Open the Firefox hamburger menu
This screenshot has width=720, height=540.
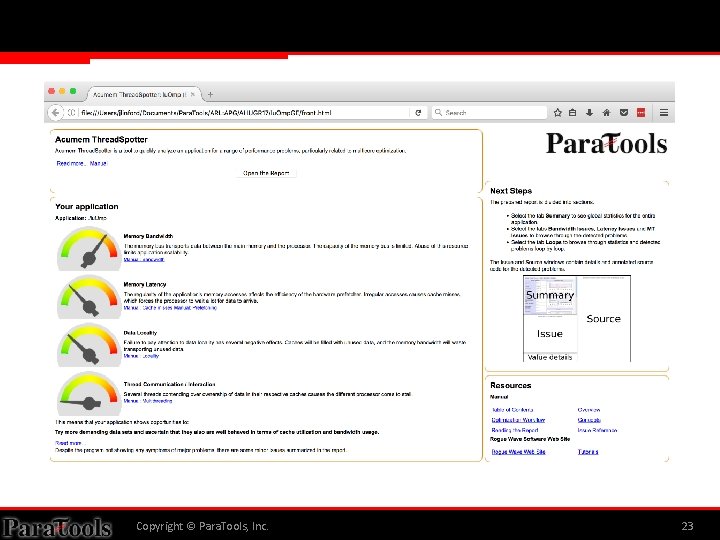[x=664, y=112]
